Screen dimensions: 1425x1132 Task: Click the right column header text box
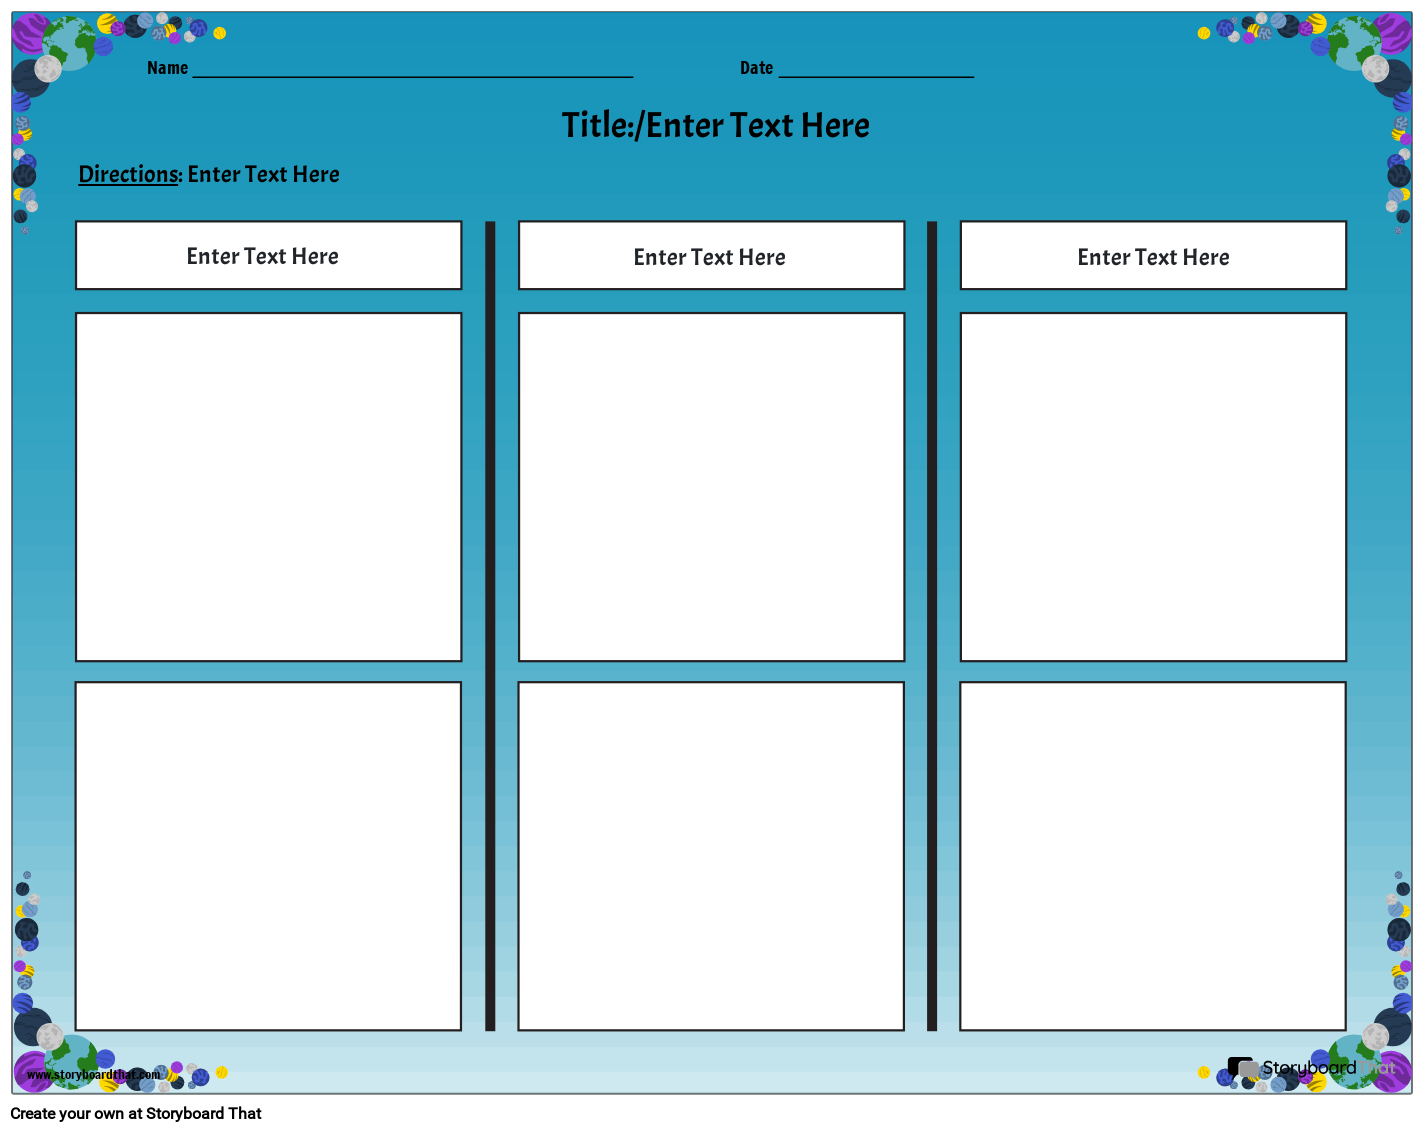(1153, 256)
